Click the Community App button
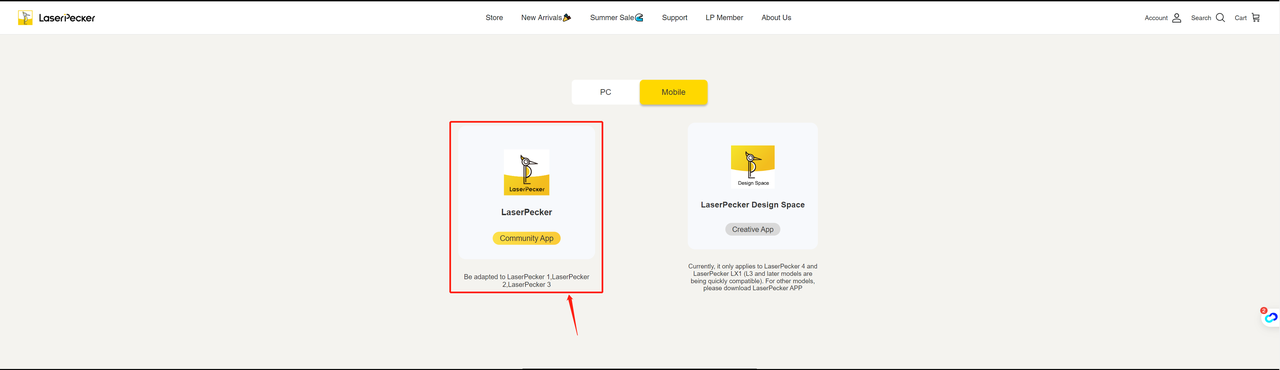This screenshot has height=370, width=1280. pyautogui.click(x=527, y=238)
